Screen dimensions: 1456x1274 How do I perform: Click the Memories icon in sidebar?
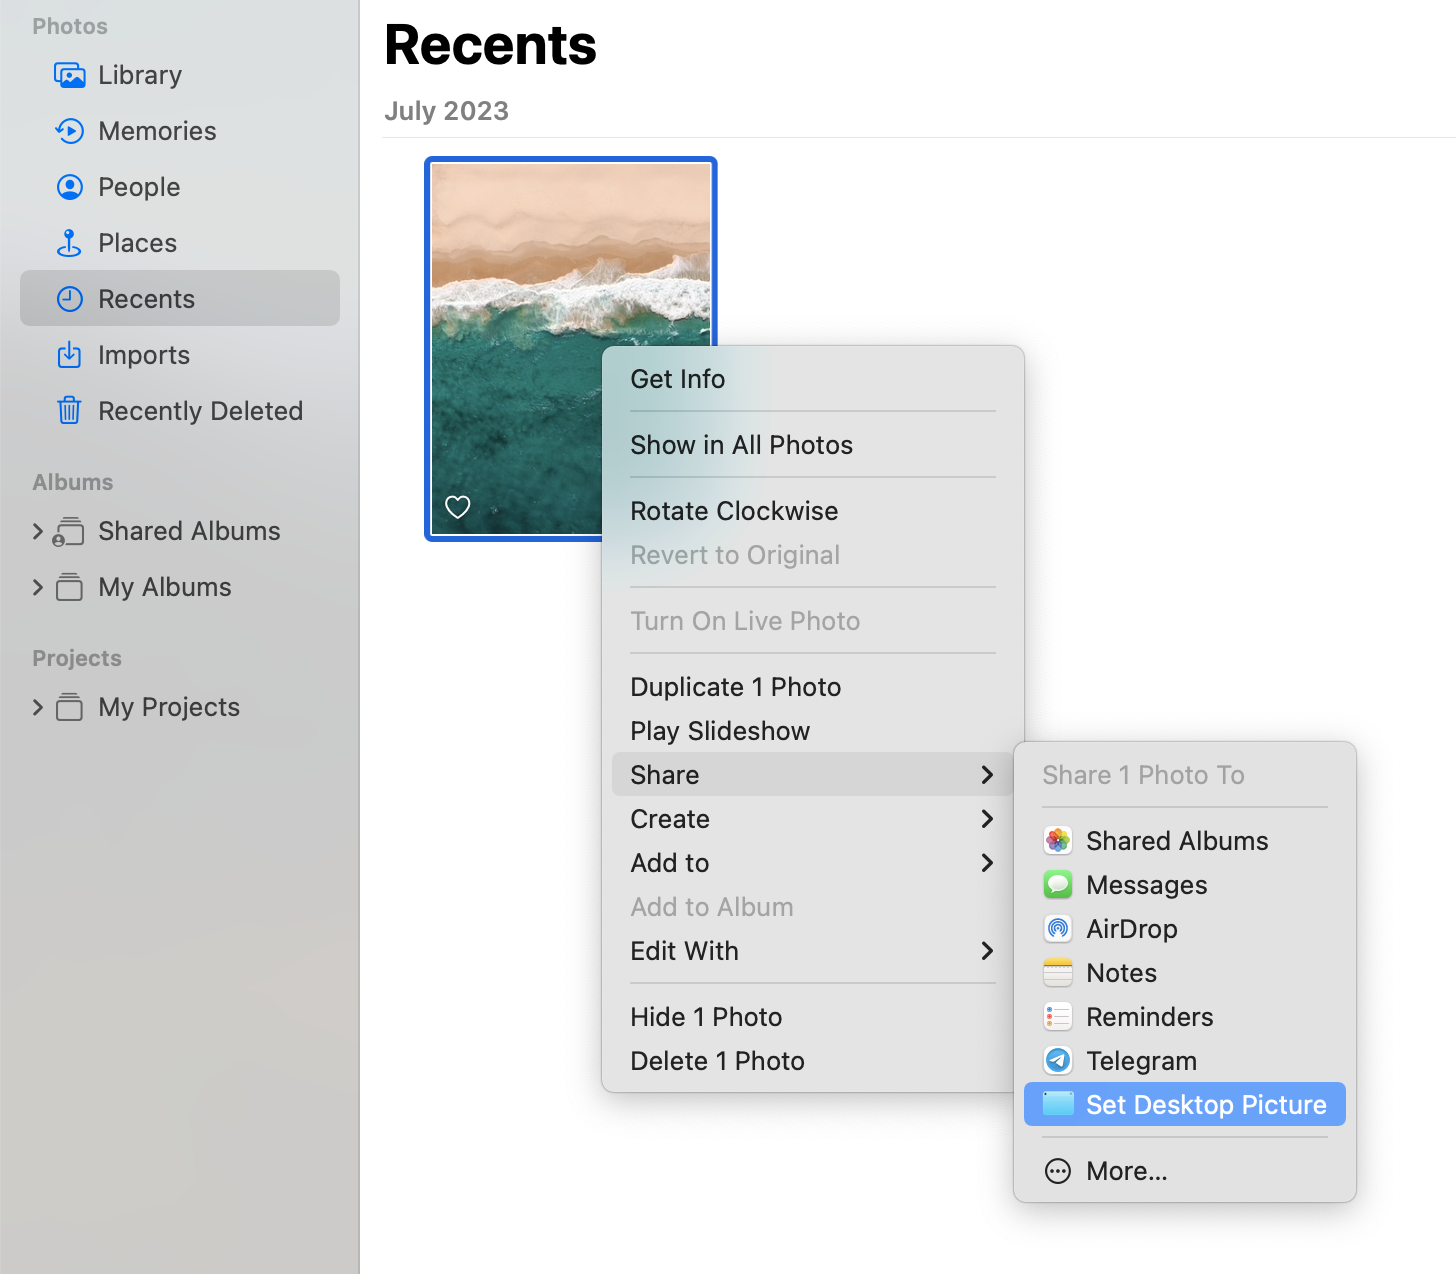69,131
